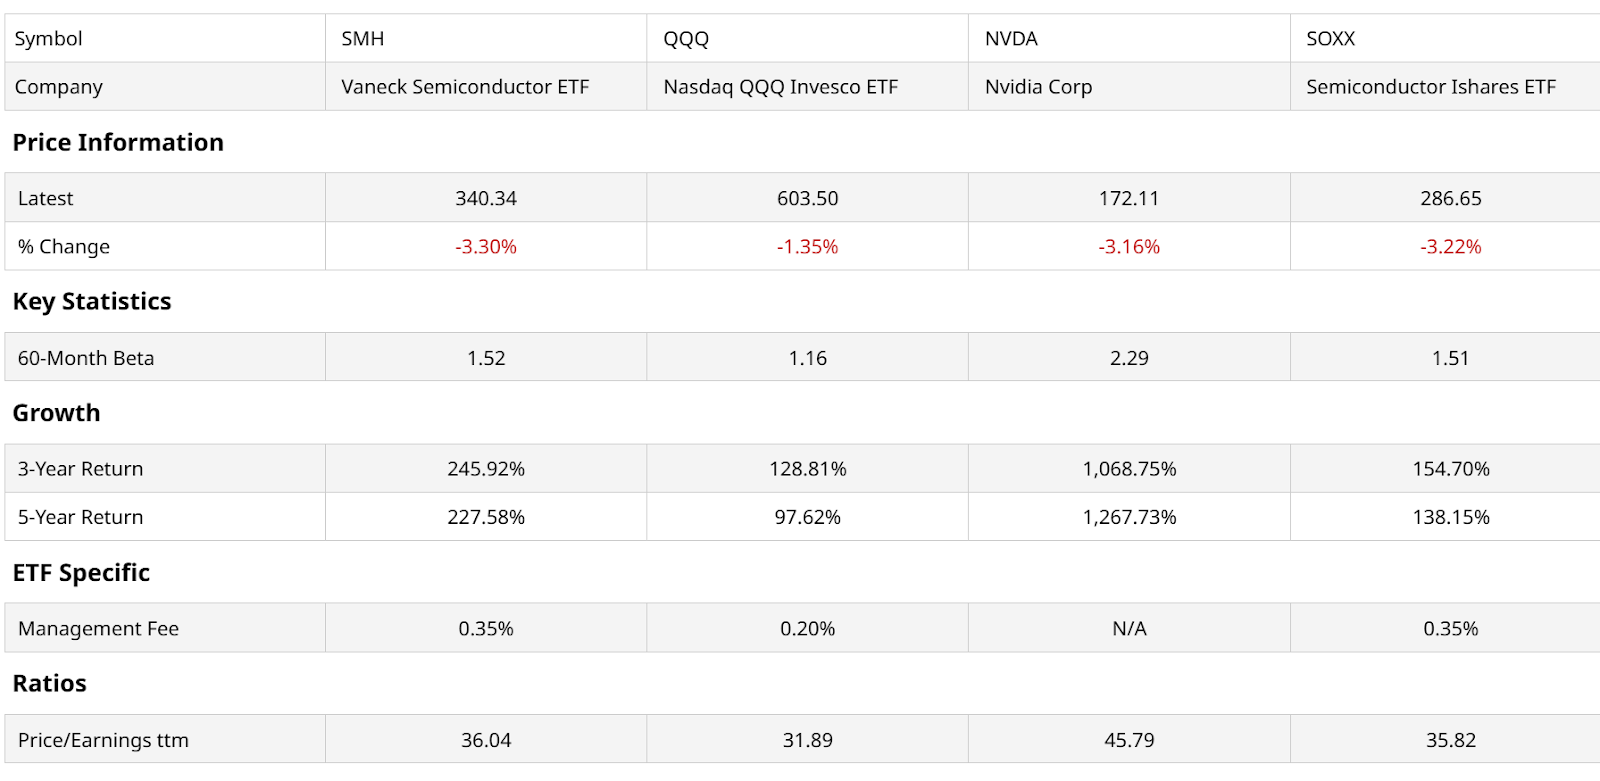Click the NVDA symbol header cell
This screenshot has width=1600, height=781.
pyautogui.click(x=1011, y=39)
